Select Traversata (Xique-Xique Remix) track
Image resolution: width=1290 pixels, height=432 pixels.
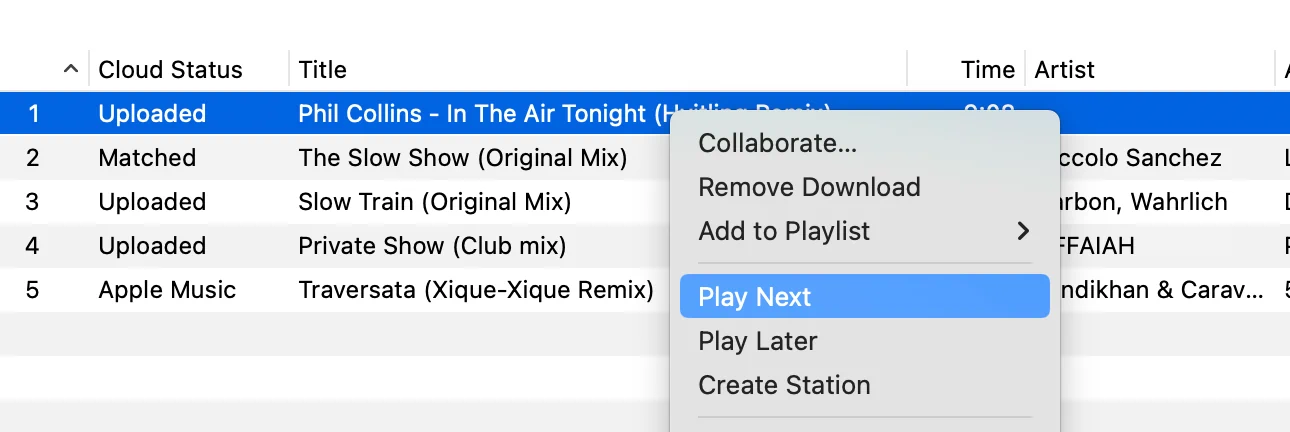(x=475, y=290)
